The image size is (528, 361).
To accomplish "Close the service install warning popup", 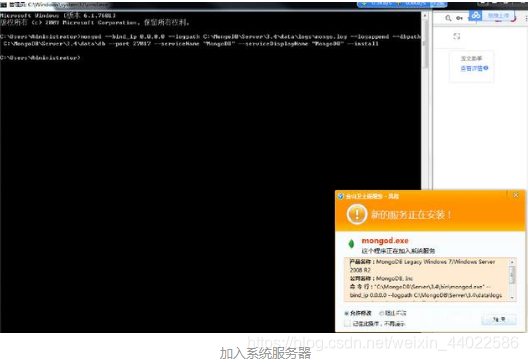I will (516, 195).
